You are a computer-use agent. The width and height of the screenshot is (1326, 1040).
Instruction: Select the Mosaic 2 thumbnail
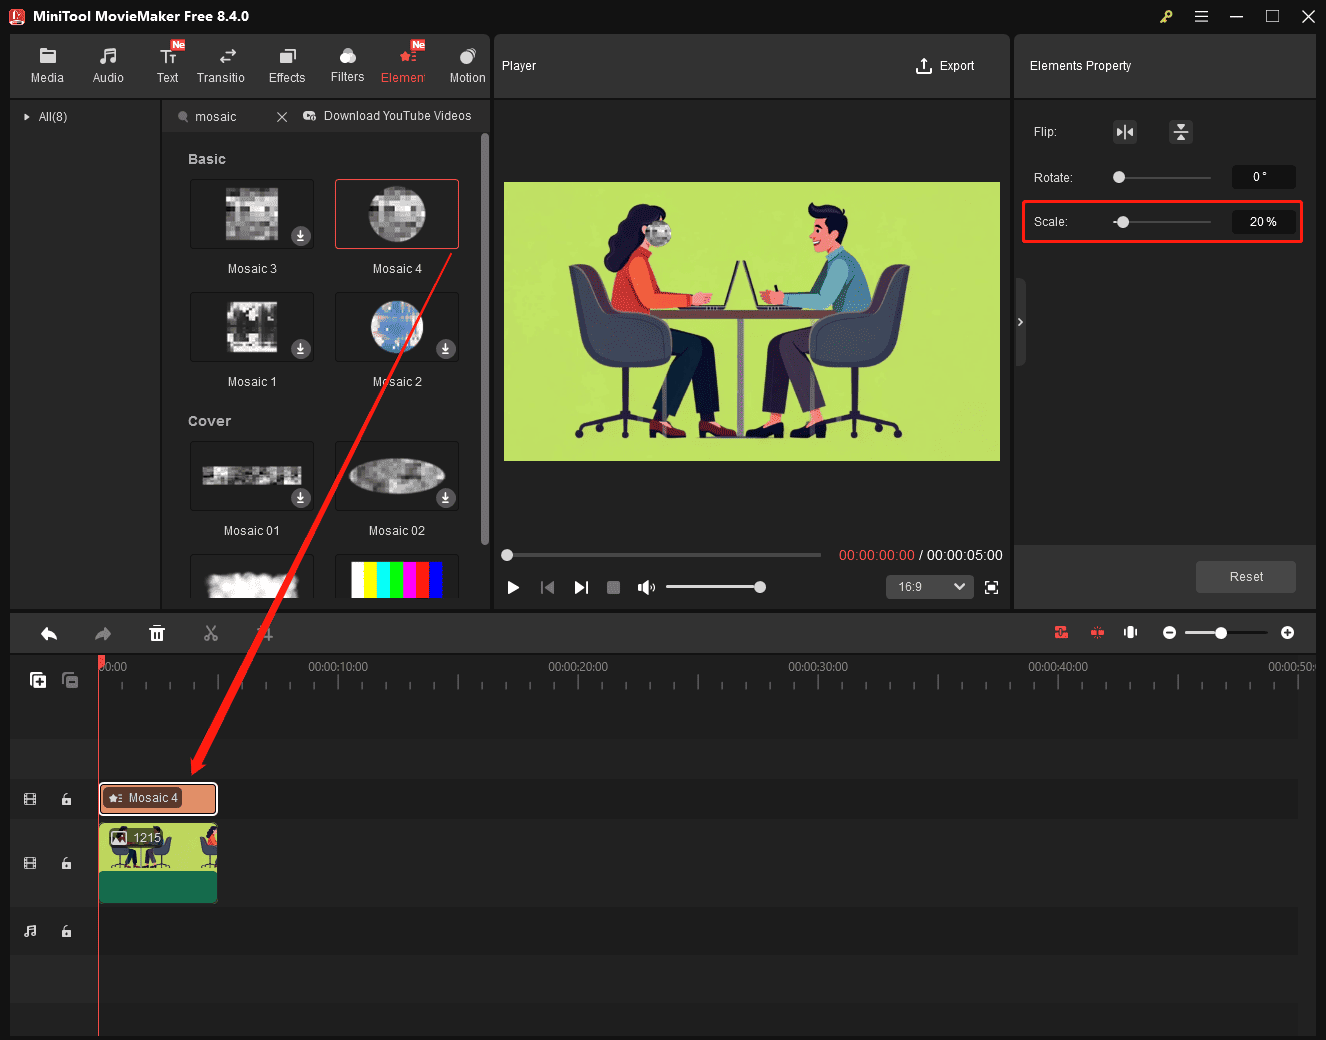tap(397, 327)
